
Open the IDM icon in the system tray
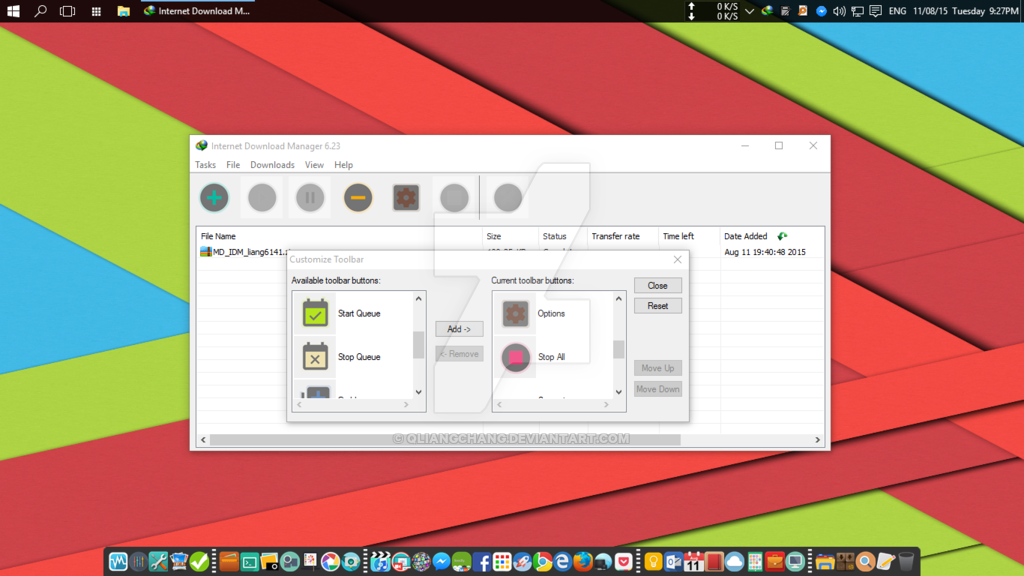pos(767,11)
